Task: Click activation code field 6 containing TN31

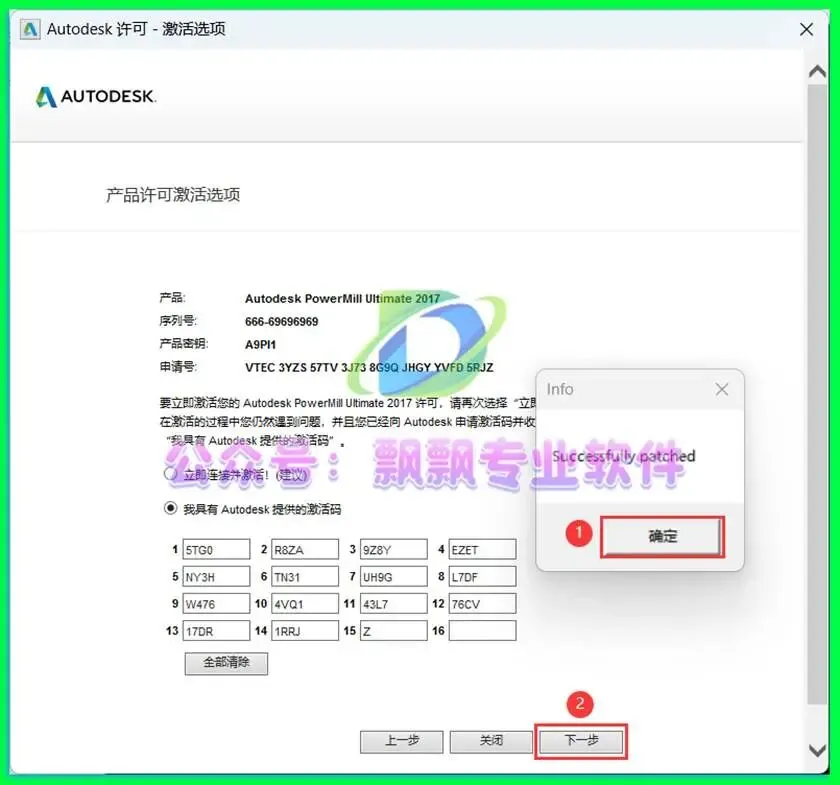Action: pyautogui.click(x=305, y=577)
